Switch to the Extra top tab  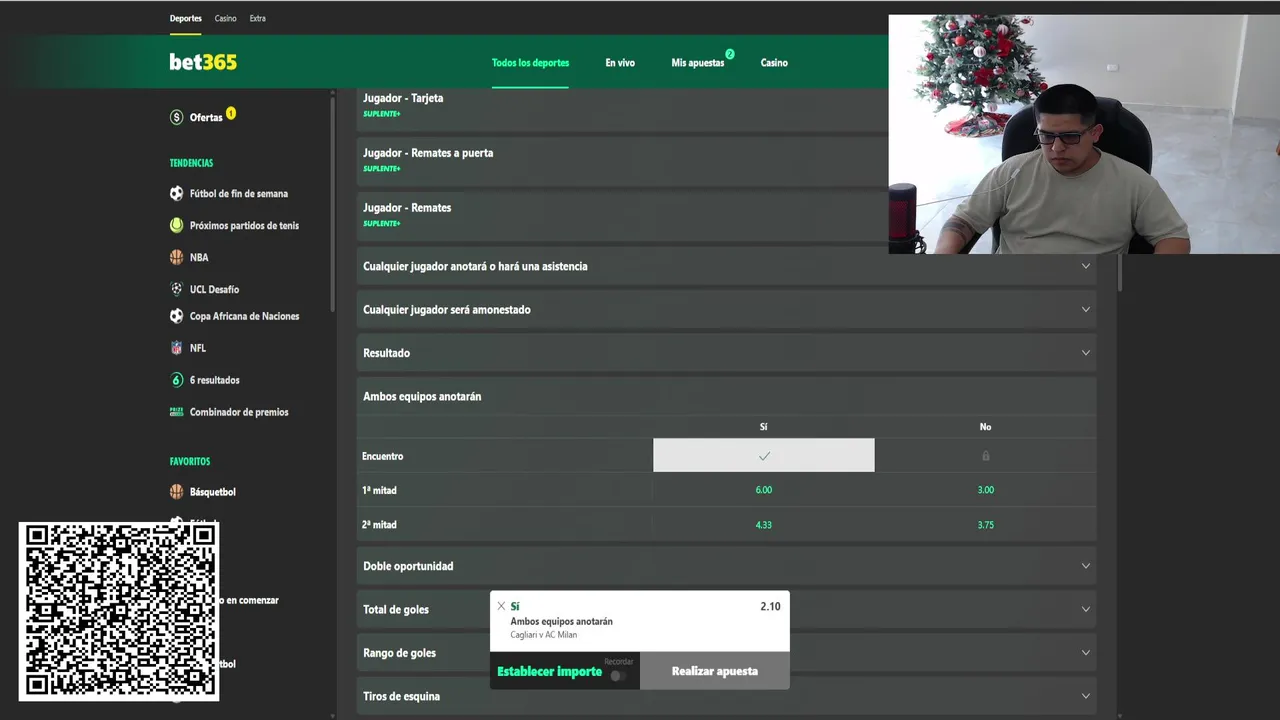click(257, 18)
